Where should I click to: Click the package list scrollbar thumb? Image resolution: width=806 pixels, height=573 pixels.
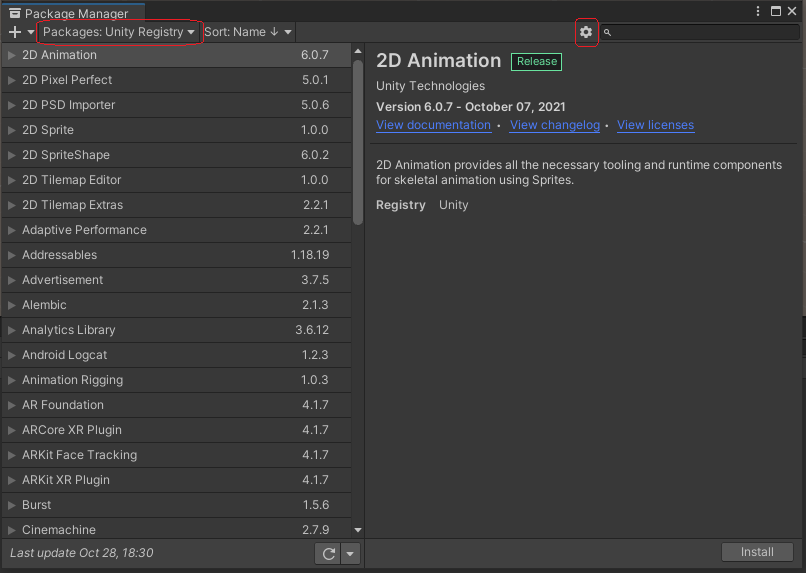click(x=358, y=142)
